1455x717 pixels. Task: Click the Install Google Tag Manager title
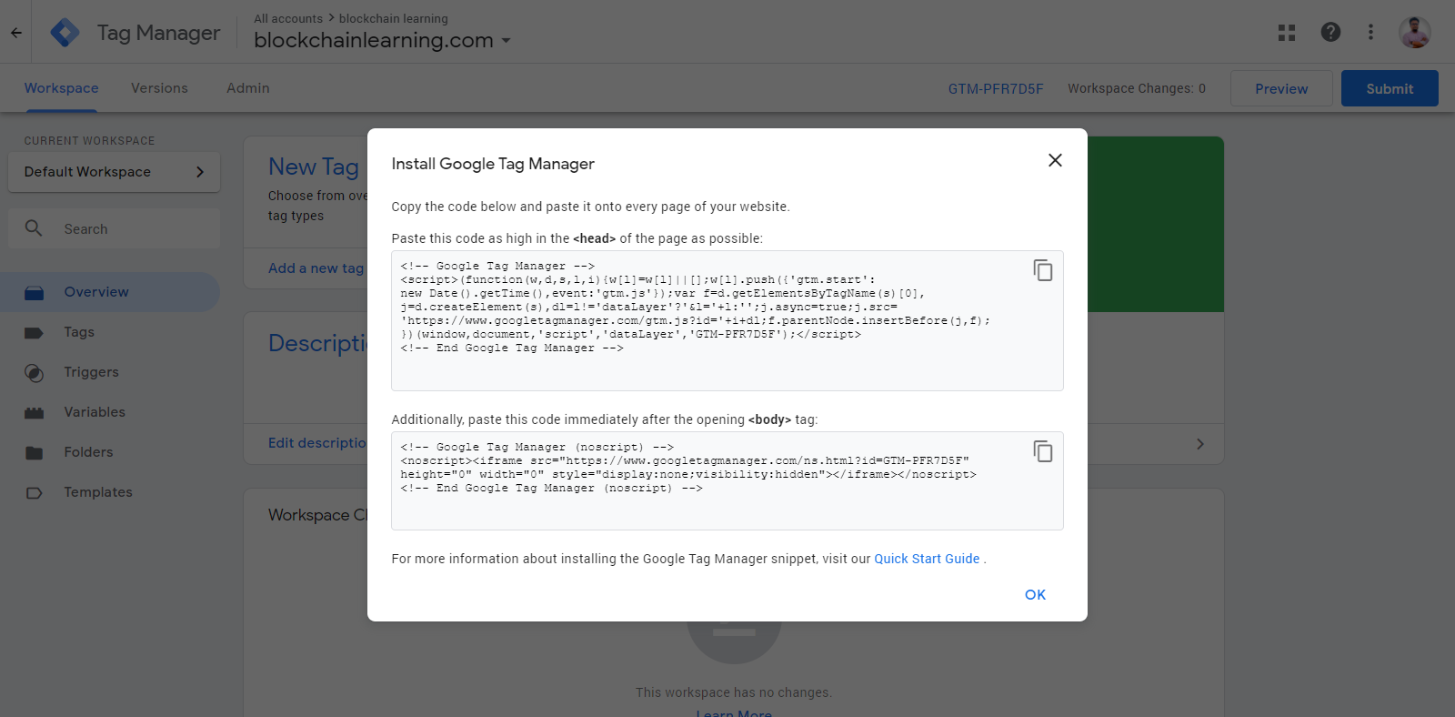(x=493, y=163)
